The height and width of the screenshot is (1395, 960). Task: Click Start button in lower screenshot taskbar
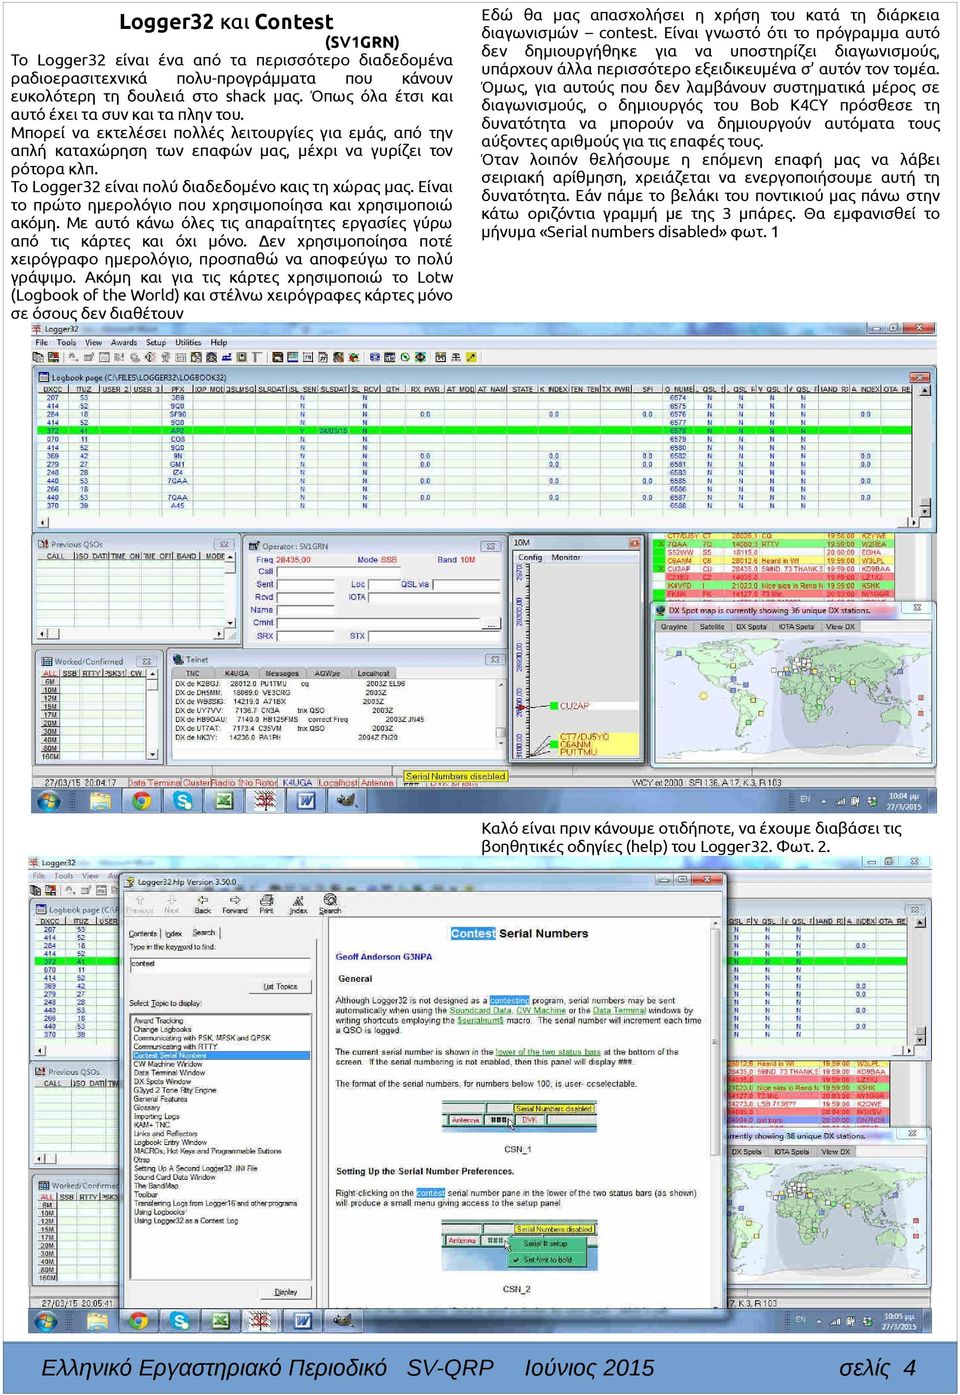coord(46,1321)
